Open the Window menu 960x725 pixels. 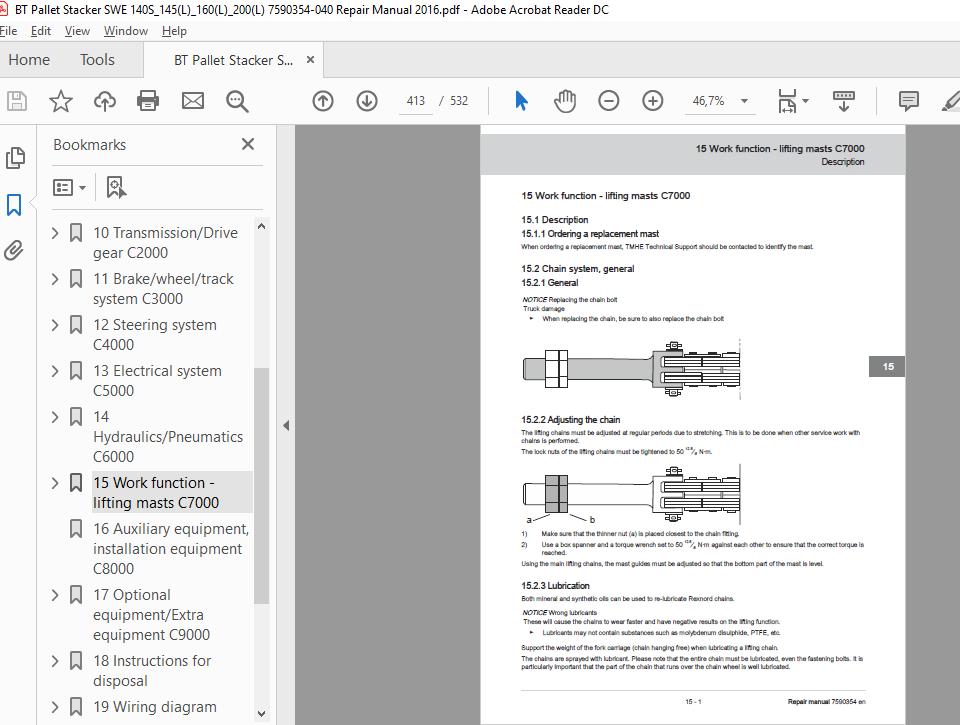[126, 31]
